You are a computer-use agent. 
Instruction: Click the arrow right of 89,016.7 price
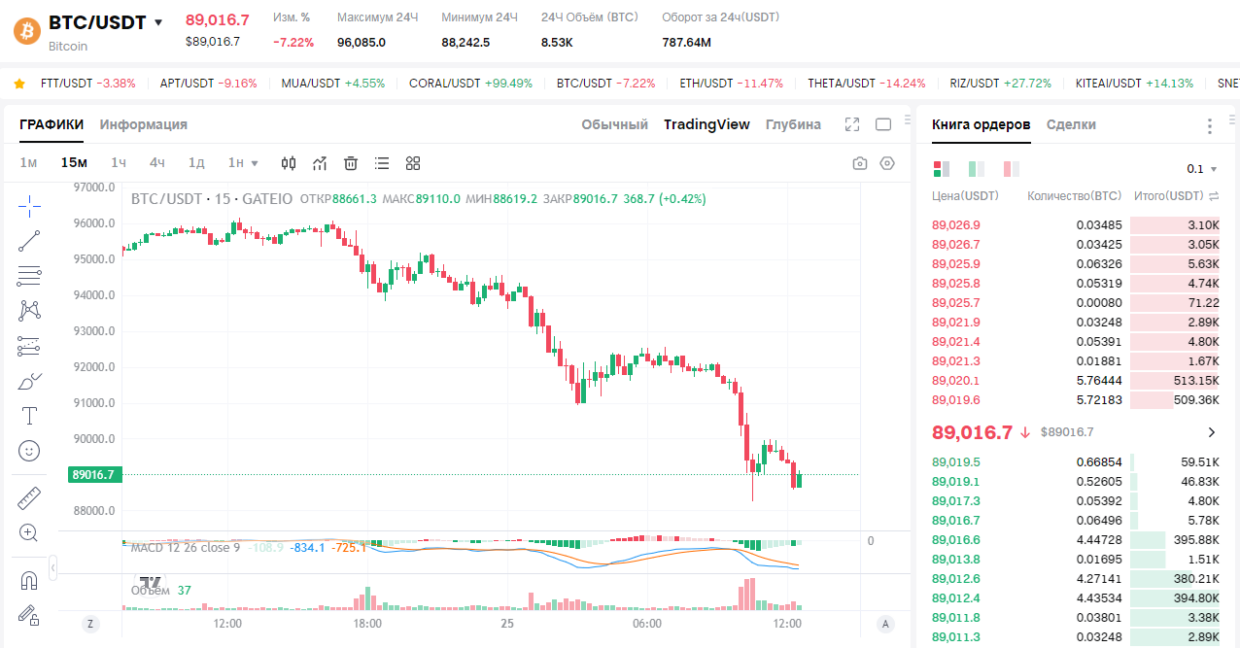[x=1211, y=432]
